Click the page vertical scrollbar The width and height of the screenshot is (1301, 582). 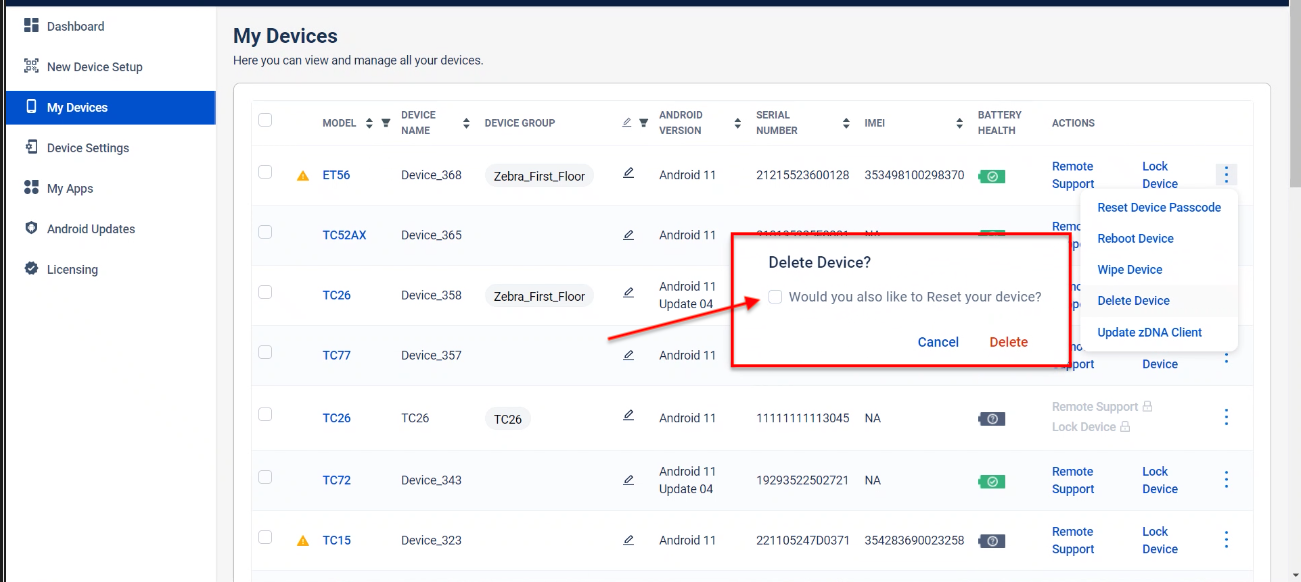coord(1295,100)
